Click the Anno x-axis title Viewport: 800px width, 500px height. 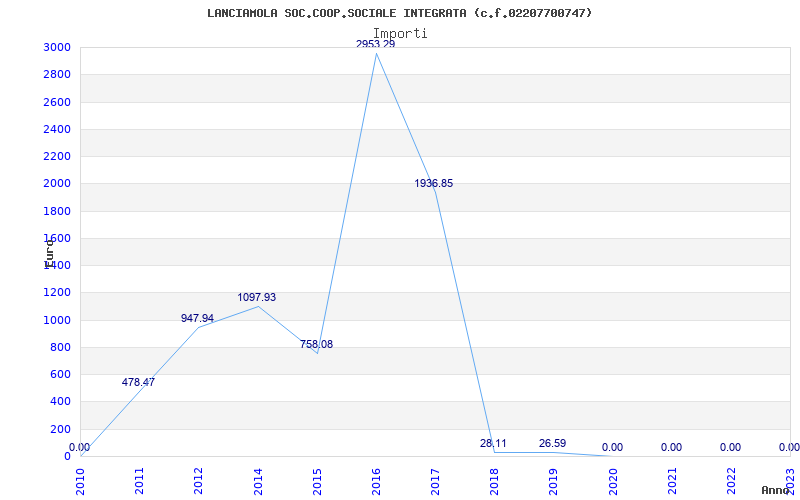pyautogui.click(x=775, y=490)
